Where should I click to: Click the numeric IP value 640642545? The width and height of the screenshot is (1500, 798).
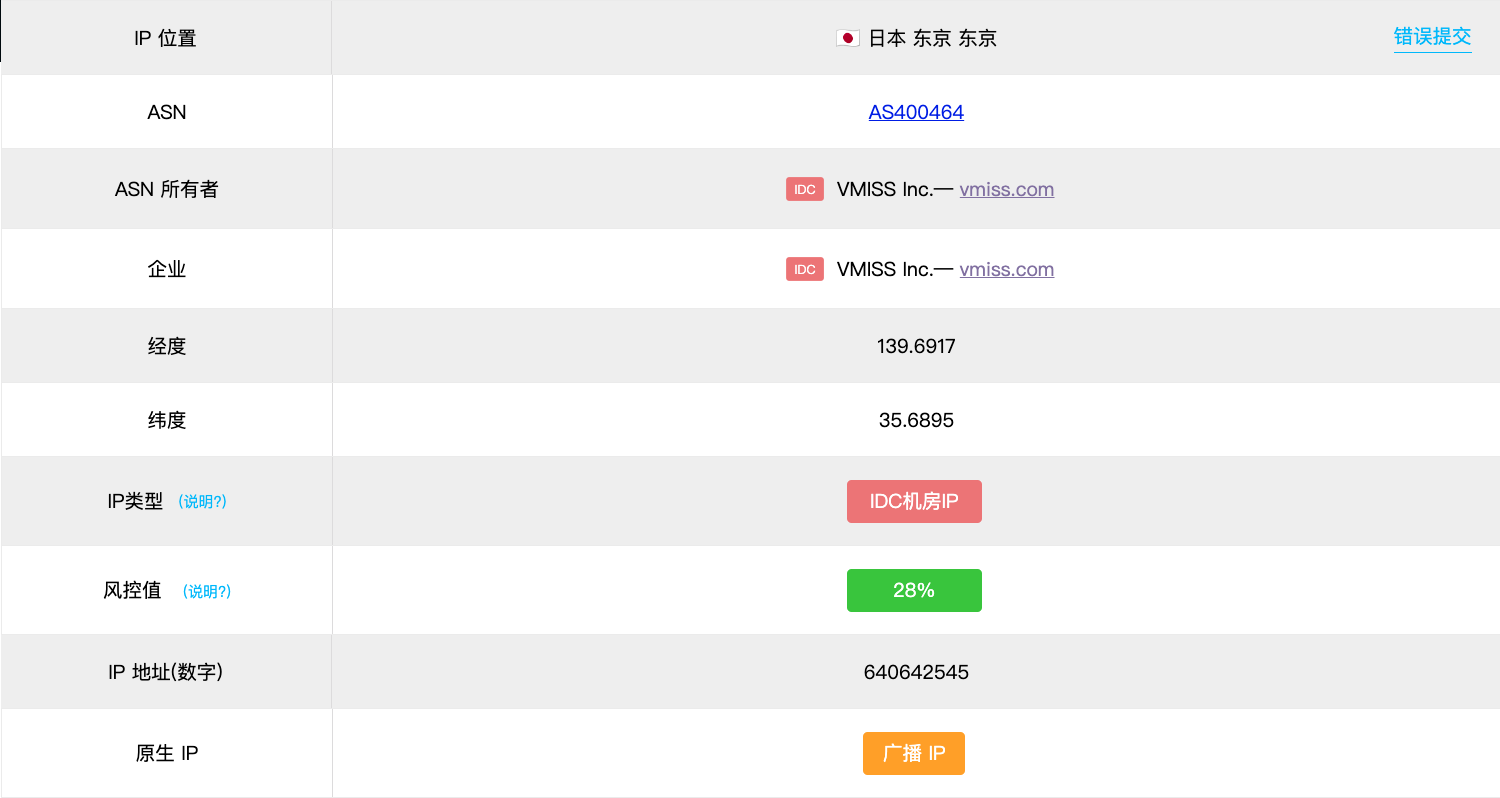click(x=916, y=672)
